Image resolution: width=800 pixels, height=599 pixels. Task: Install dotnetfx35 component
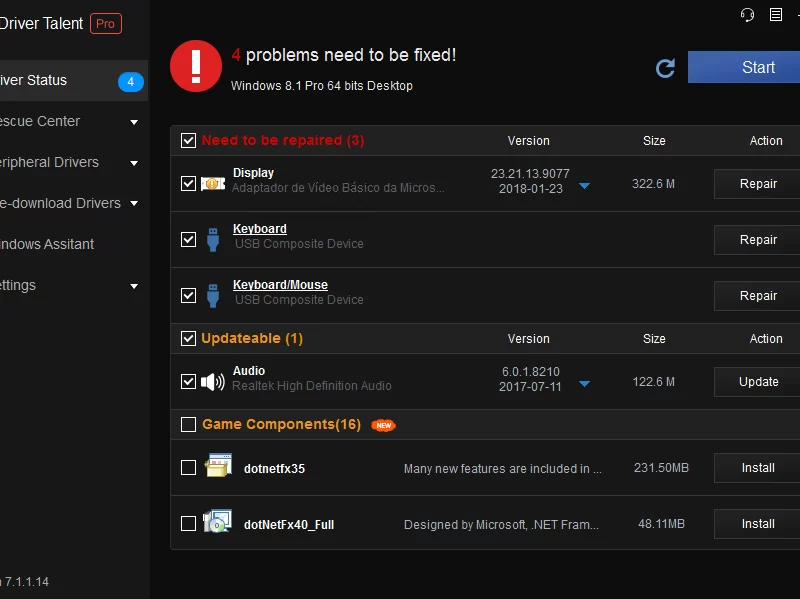[757, 468]
